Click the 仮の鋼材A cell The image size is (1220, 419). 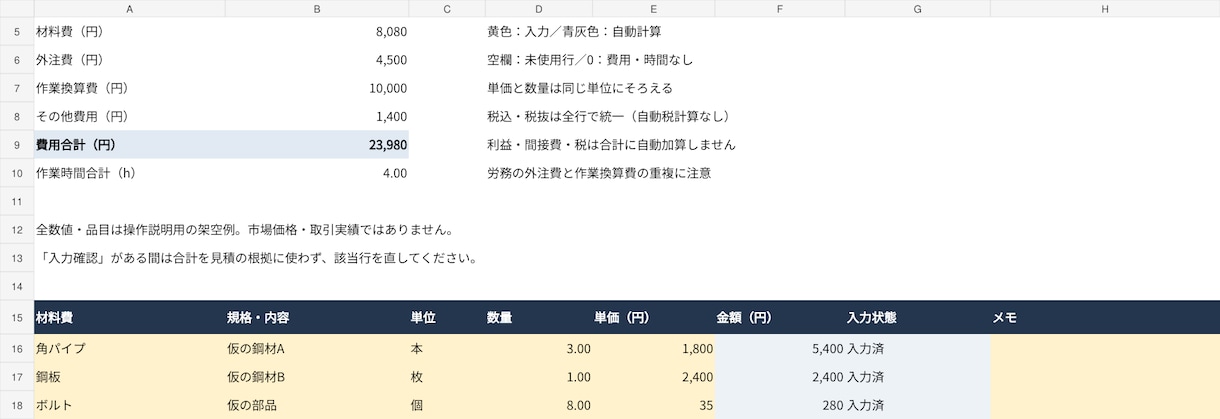(x=317, y=349)
